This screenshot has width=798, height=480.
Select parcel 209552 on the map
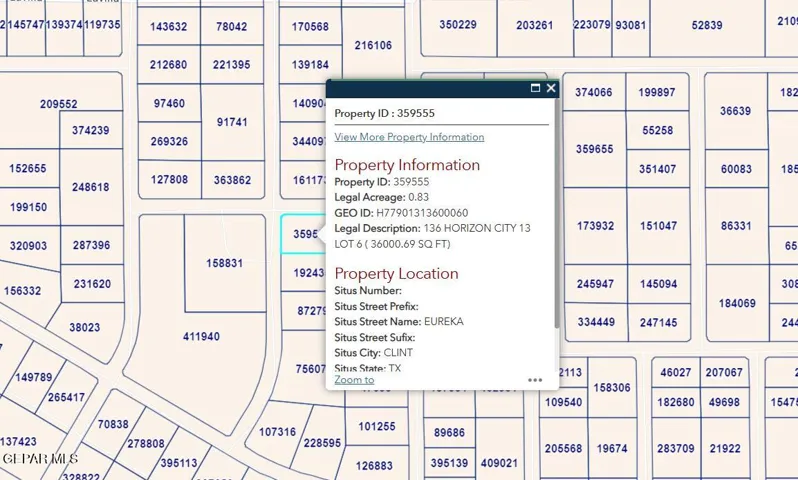[x=59, y=104]
